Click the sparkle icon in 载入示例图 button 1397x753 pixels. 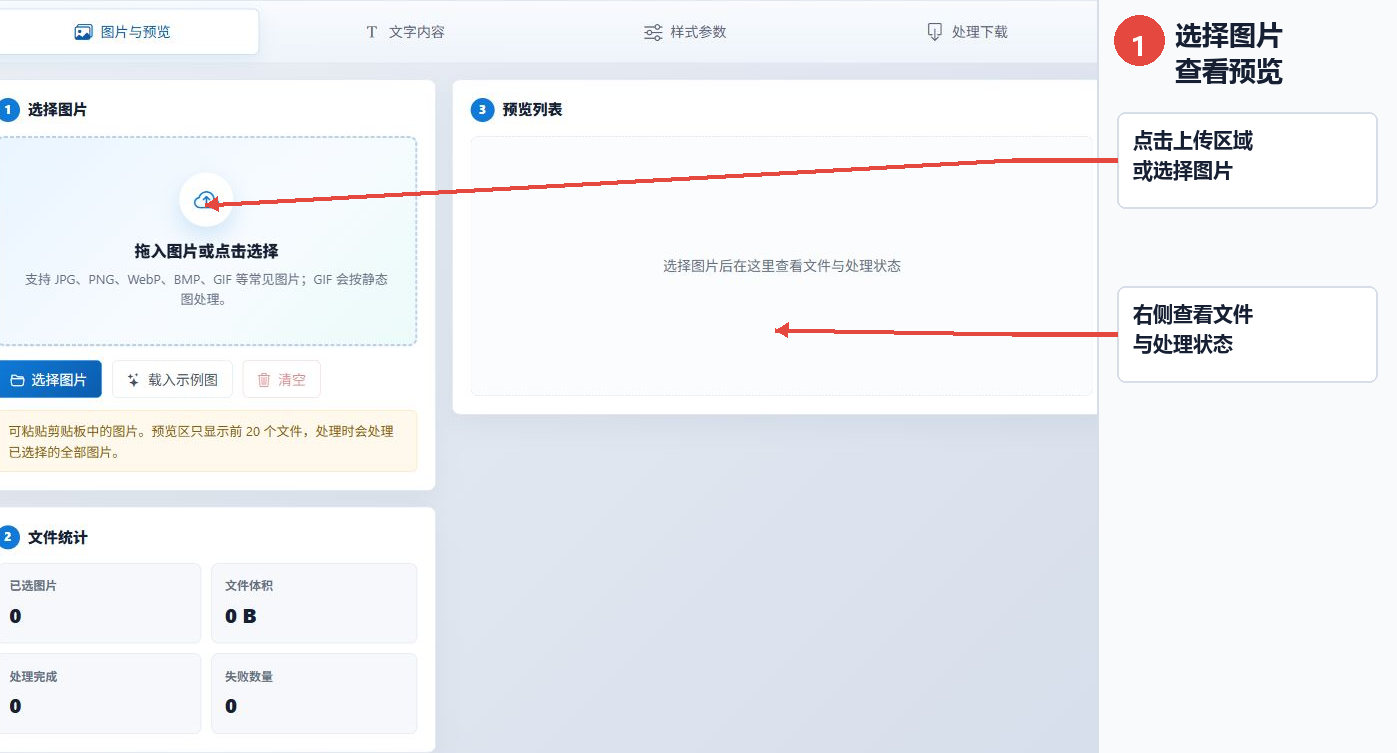pos(134,380)
